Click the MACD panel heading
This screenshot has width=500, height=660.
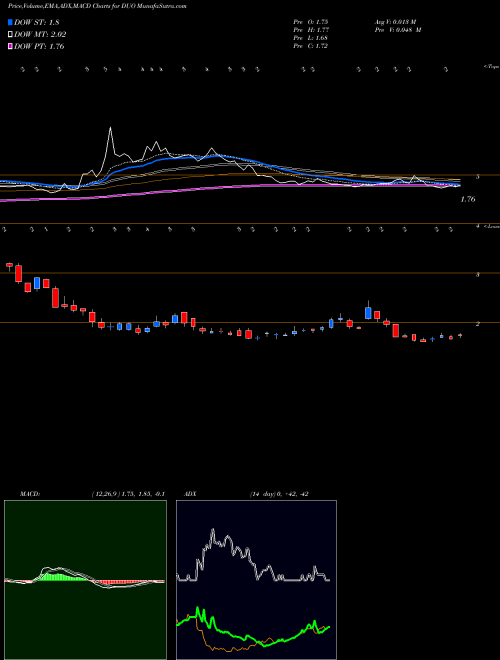[x=30, y=494]
